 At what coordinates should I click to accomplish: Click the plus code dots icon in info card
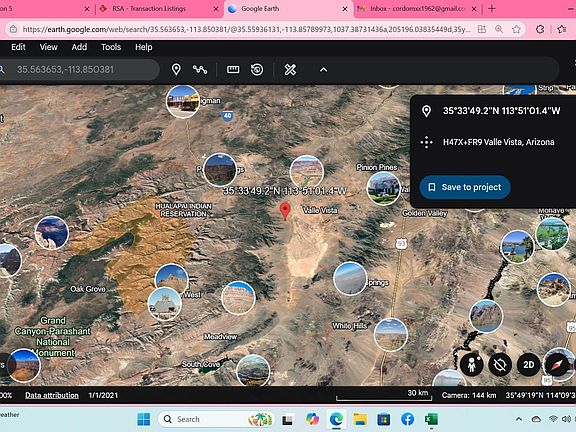426,142
